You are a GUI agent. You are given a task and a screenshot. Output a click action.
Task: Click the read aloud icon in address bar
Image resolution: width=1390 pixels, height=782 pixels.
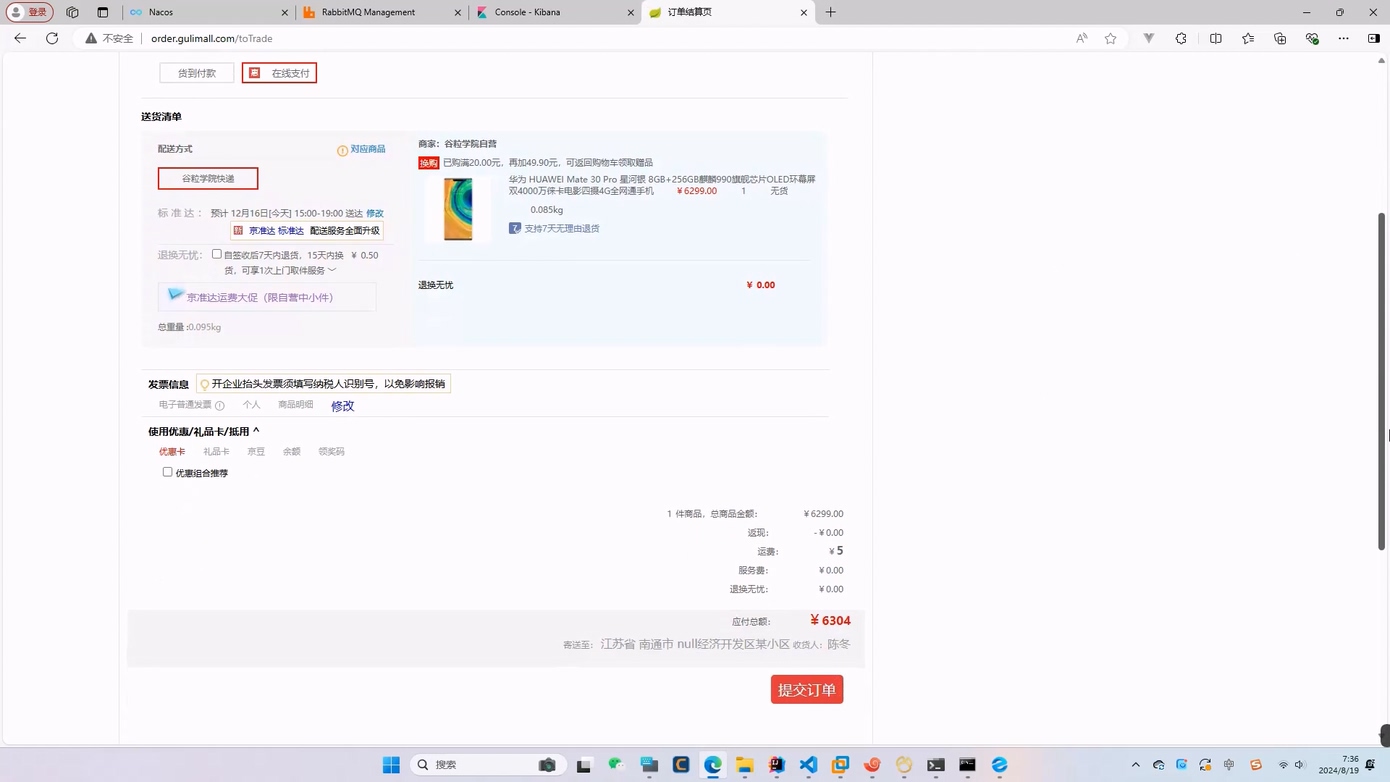(x=1081, y=38)
